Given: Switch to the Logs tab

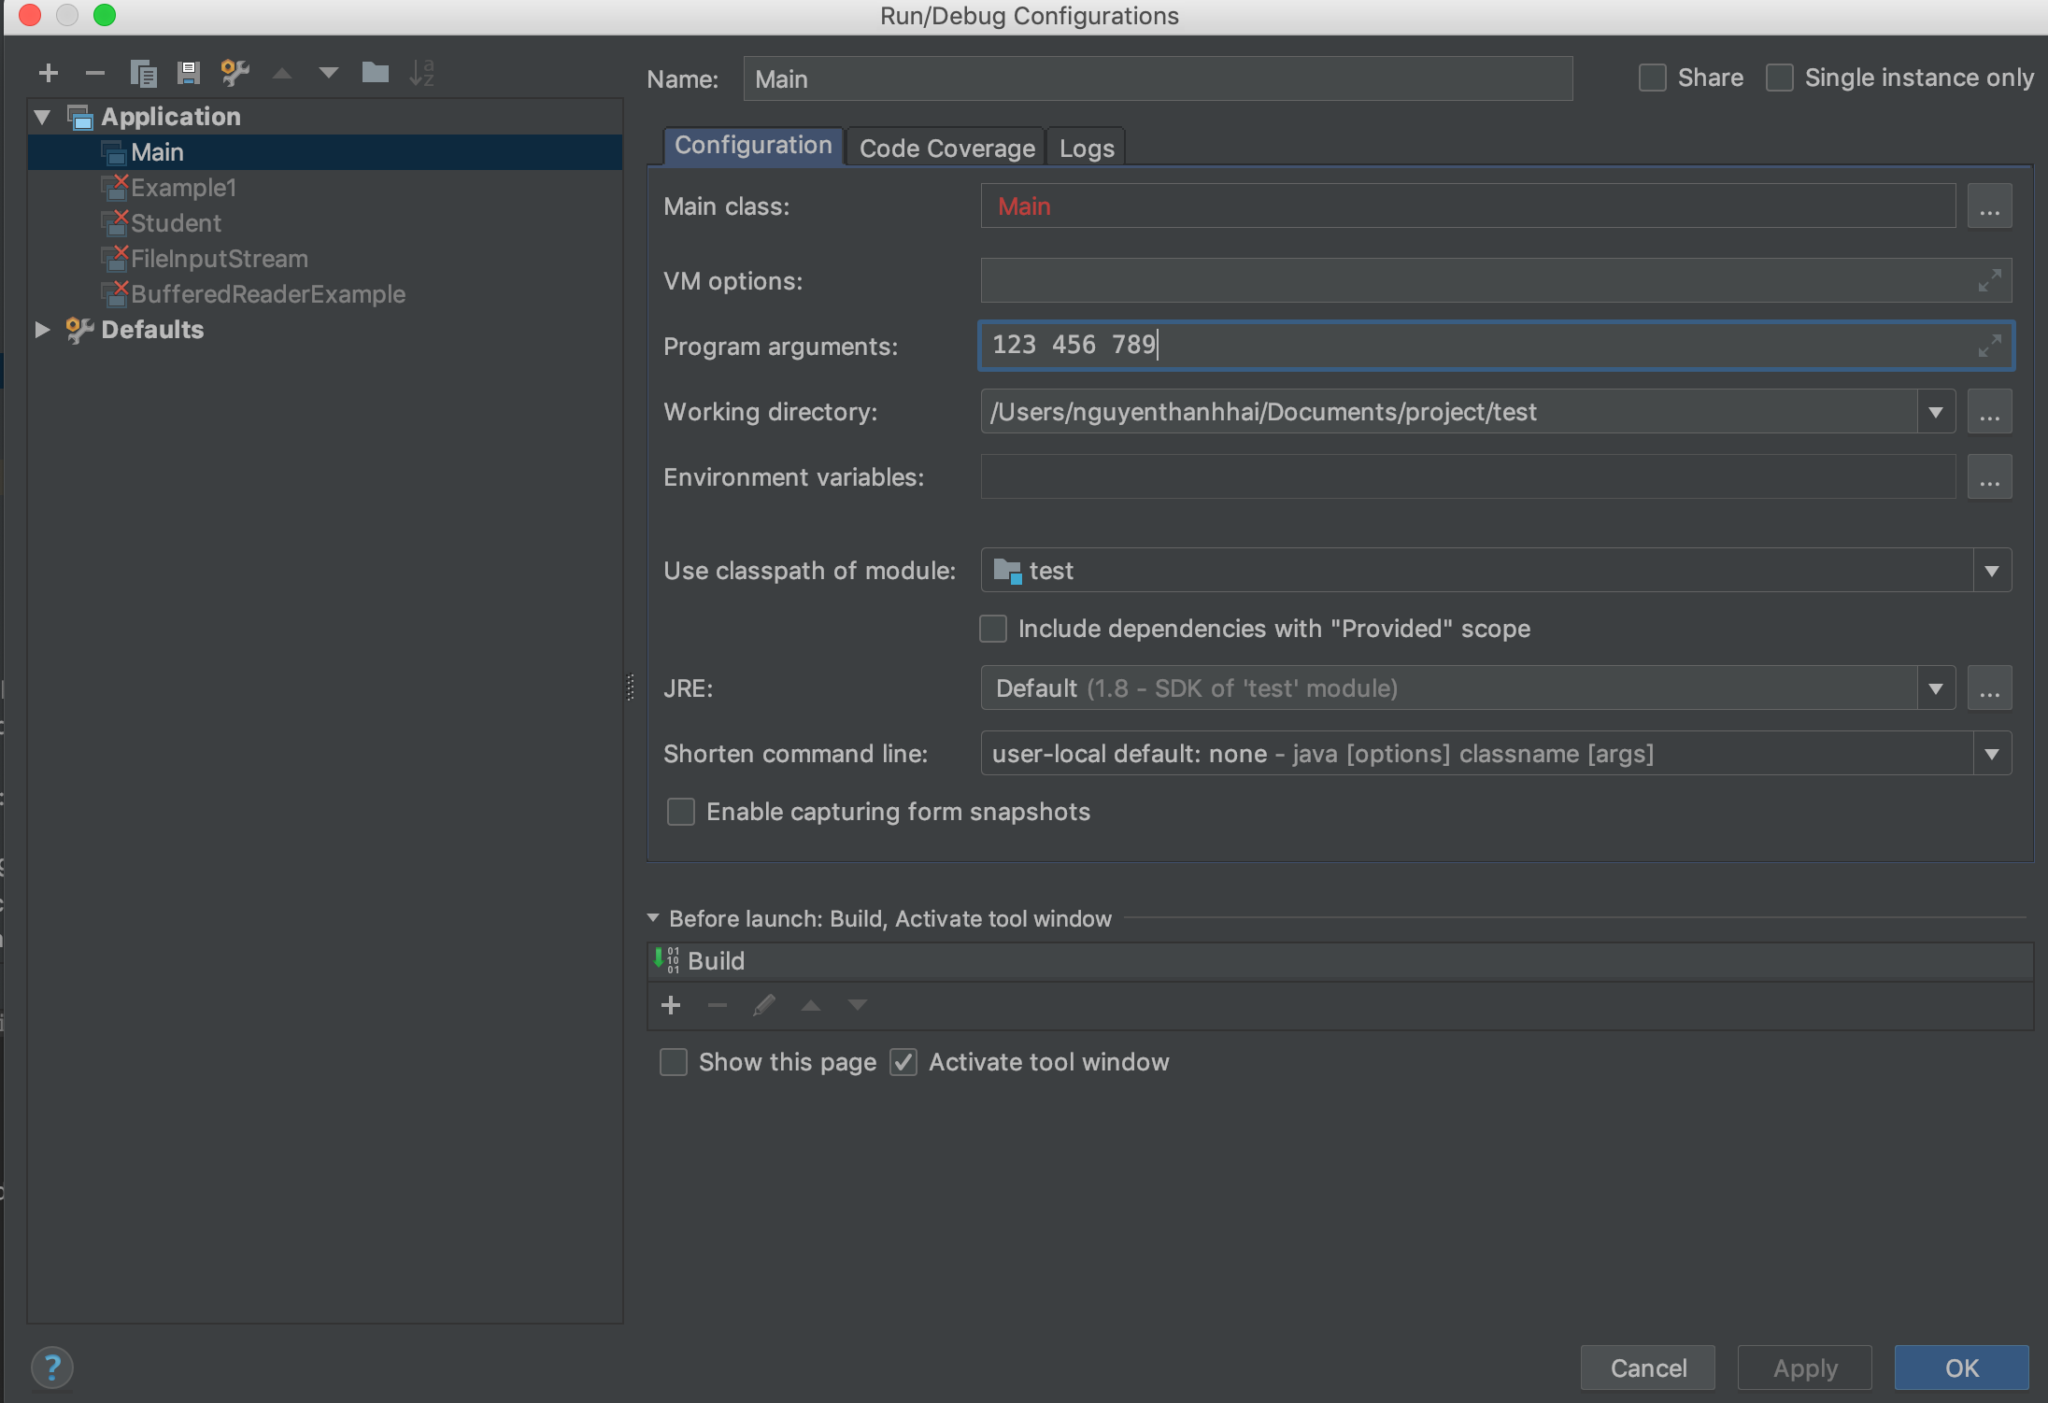Looking at the screenshot, I should [x=1086, y=148].
